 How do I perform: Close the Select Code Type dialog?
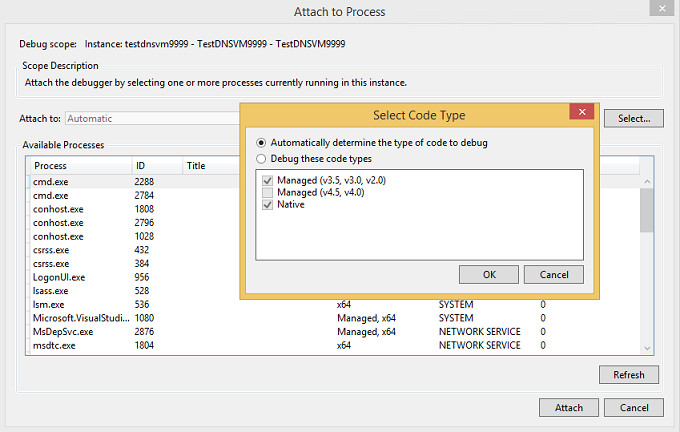[x=577, y=111]
